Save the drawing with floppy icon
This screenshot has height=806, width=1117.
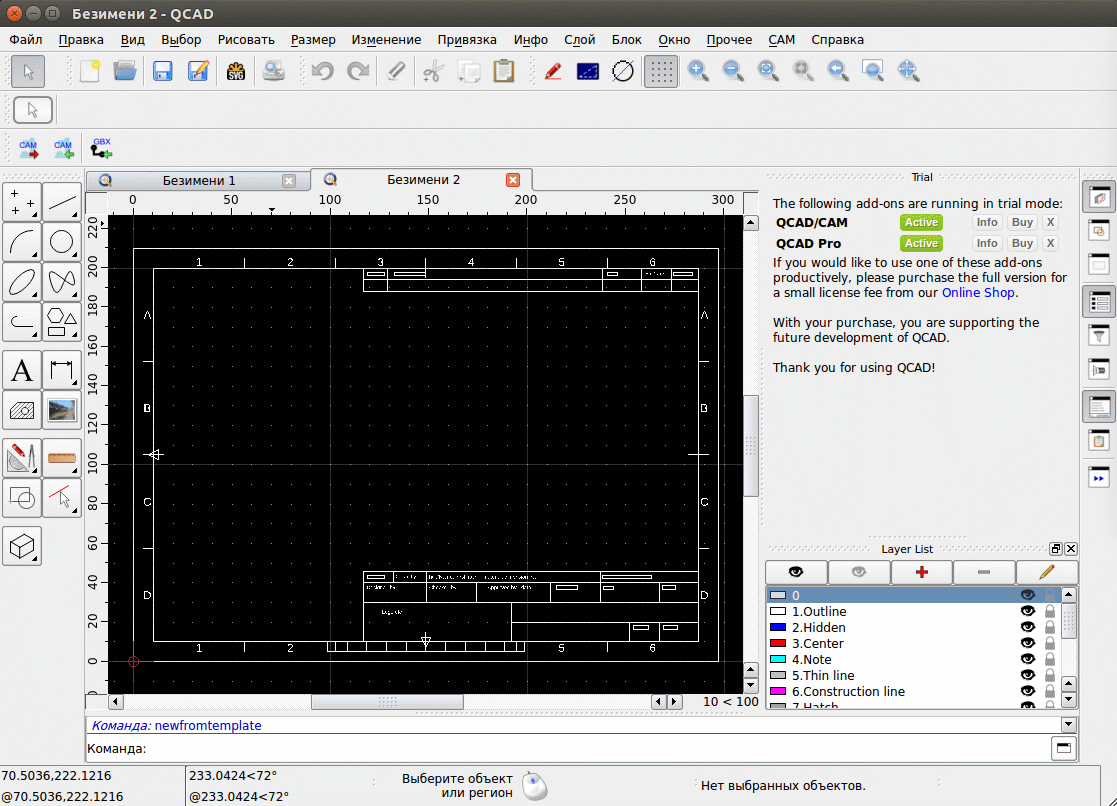pos(162,71)
